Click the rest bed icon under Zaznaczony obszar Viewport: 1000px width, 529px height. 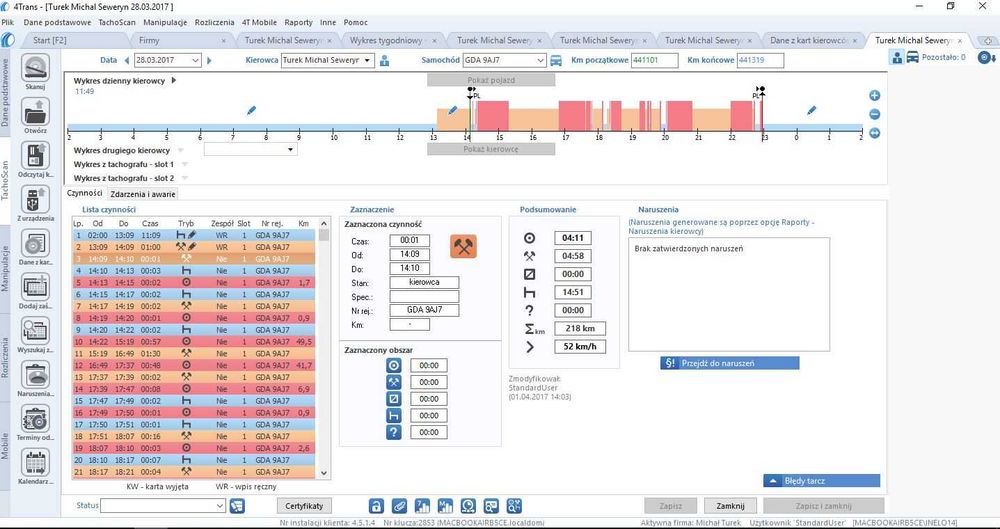click(x=394, y=415)
